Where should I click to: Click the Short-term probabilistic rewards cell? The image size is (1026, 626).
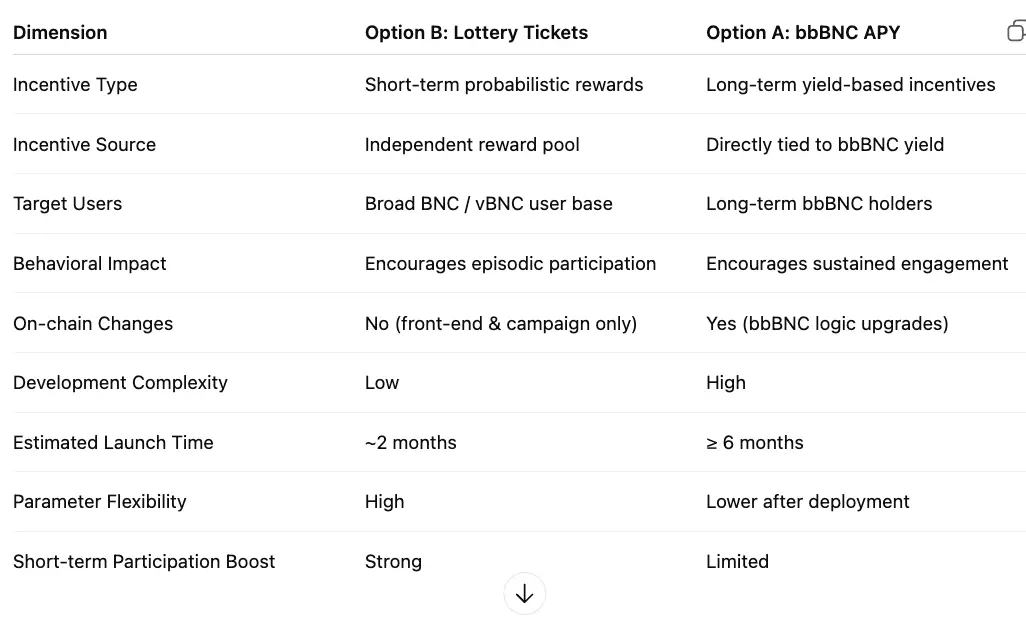tap(504, 85)
